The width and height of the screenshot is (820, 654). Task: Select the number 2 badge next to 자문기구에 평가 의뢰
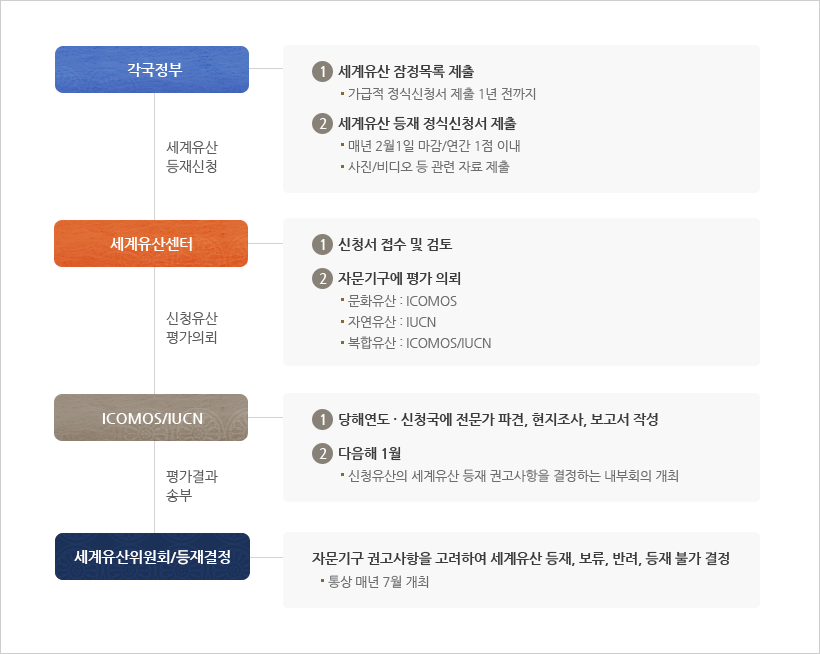click(x=322, y=278)
